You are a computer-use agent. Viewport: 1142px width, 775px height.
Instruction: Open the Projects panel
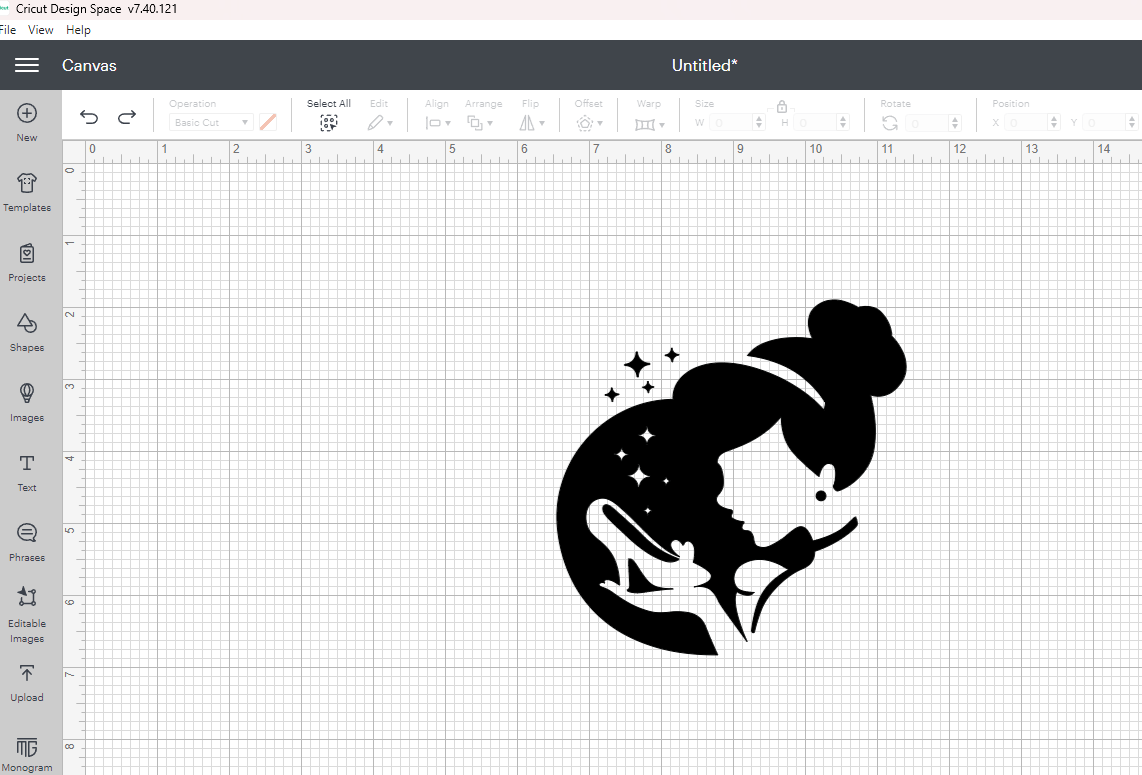[x=27, y=262]
